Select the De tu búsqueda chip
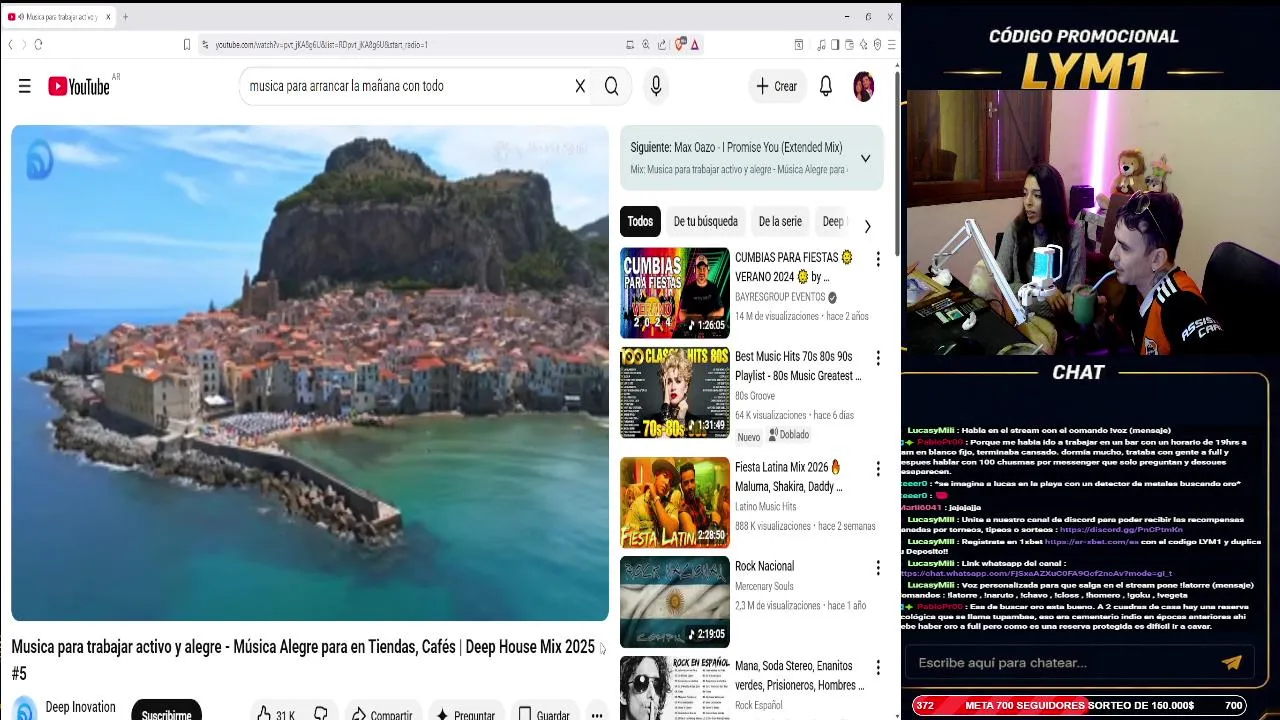 coord(705,221)
